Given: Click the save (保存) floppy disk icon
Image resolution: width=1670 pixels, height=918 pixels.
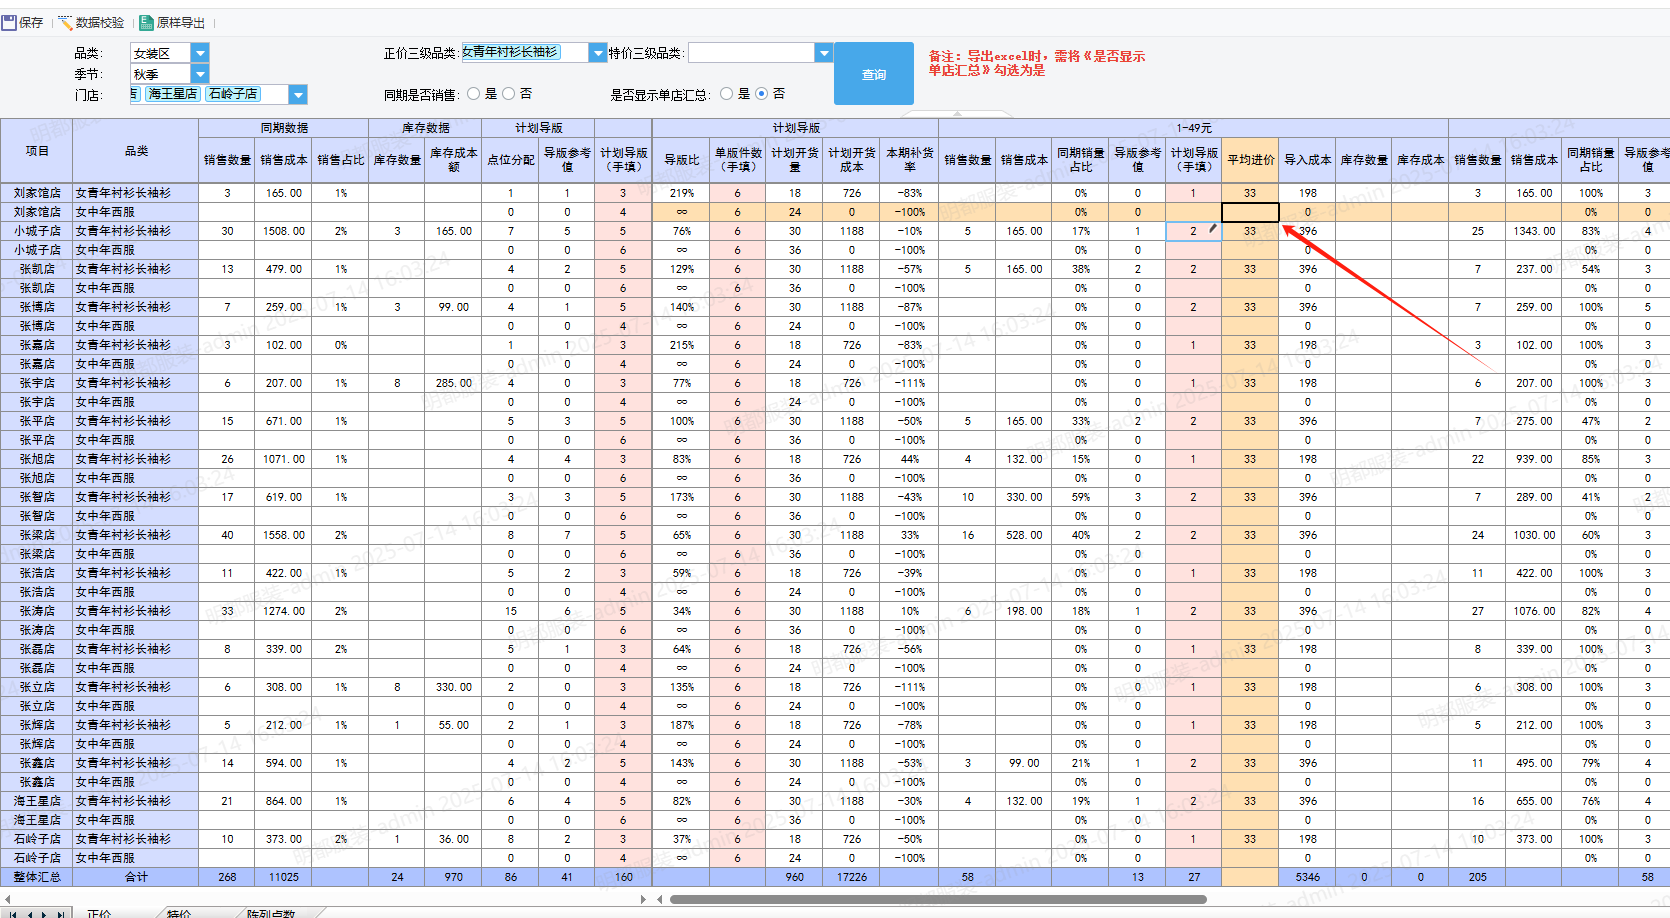Looking at the screenshot, I should pyautogui.click(x=9, y=22).
